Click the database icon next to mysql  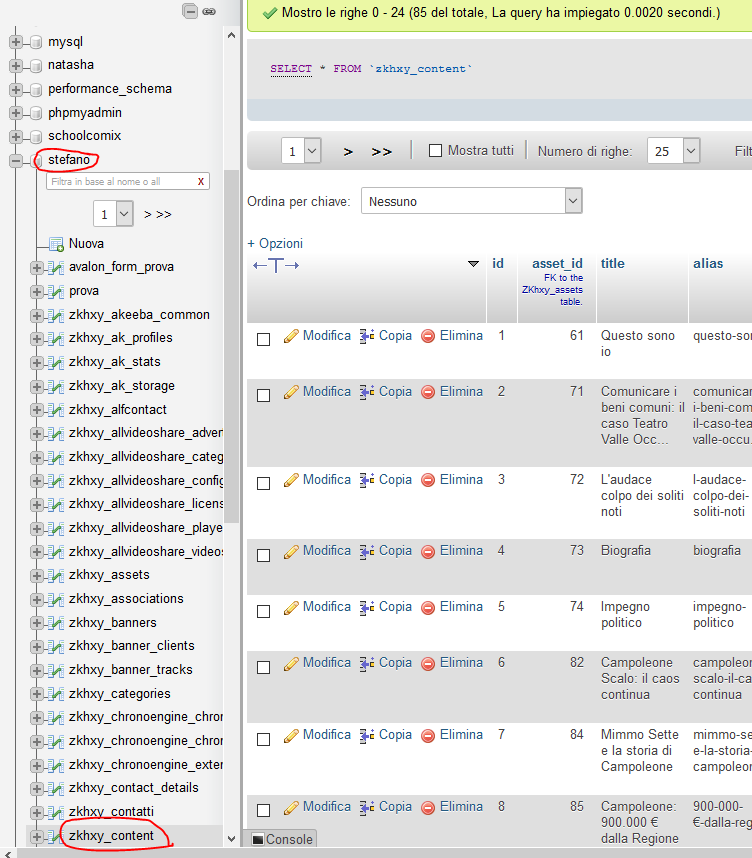[x=36, y=42]
